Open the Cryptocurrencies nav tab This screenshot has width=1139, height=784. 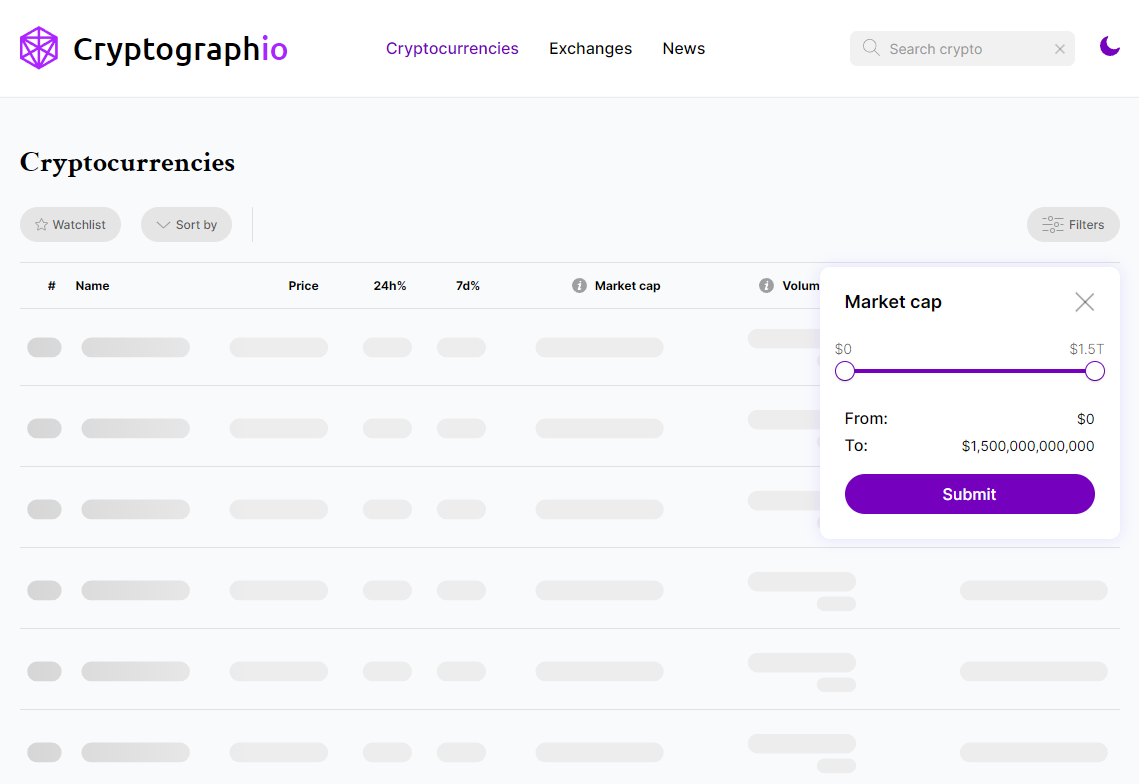pos(452,49)
